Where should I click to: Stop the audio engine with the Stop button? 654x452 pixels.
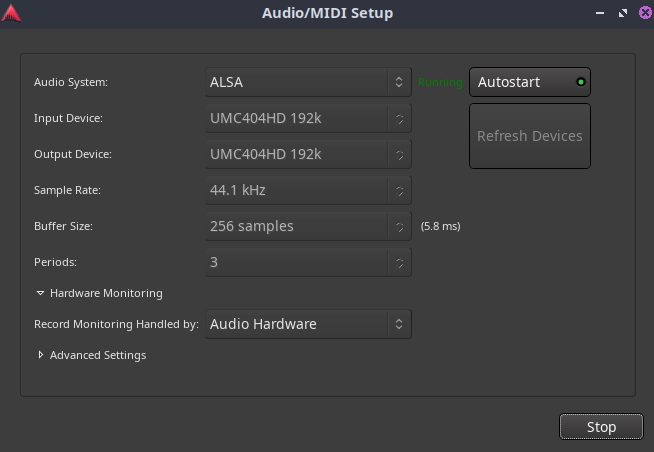click(601, 427)
